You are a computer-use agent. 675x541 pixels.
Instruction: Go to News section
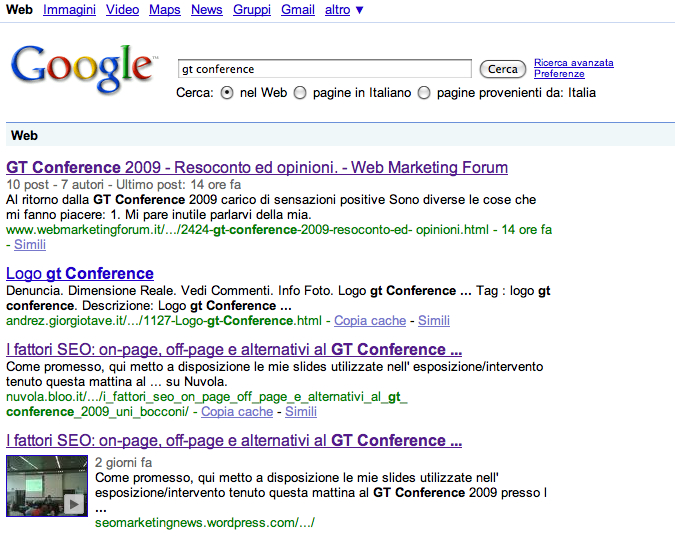(207, 9)
